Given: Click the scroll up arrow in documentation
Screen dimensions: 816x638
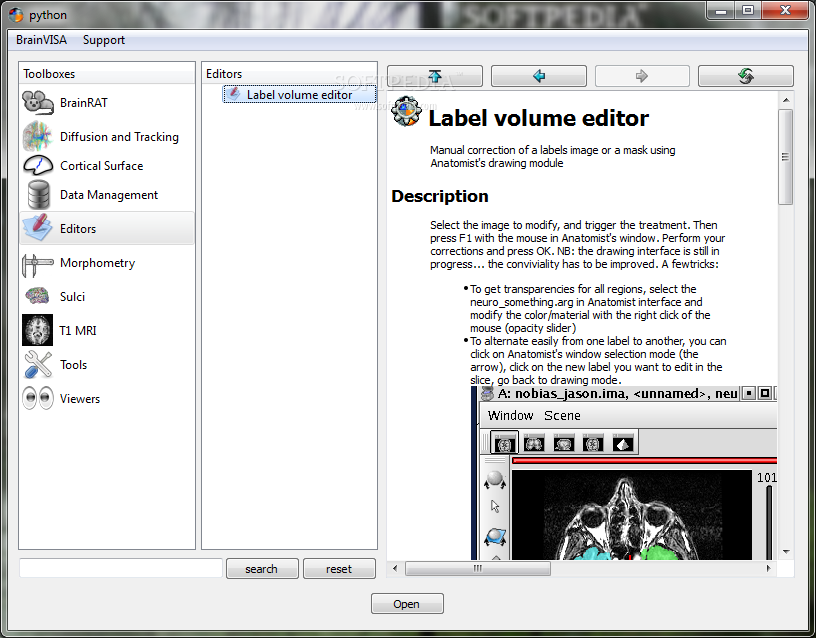Looking at the screenshot, I should click(786, 100).
